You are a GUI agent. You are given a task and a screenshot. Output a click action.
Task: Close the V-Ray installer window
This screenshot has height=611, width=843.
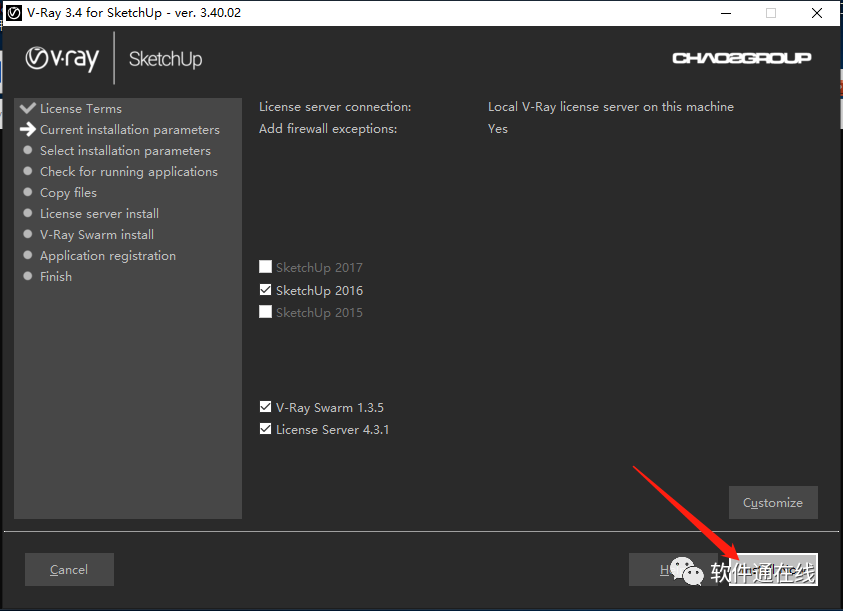[817, 13]
